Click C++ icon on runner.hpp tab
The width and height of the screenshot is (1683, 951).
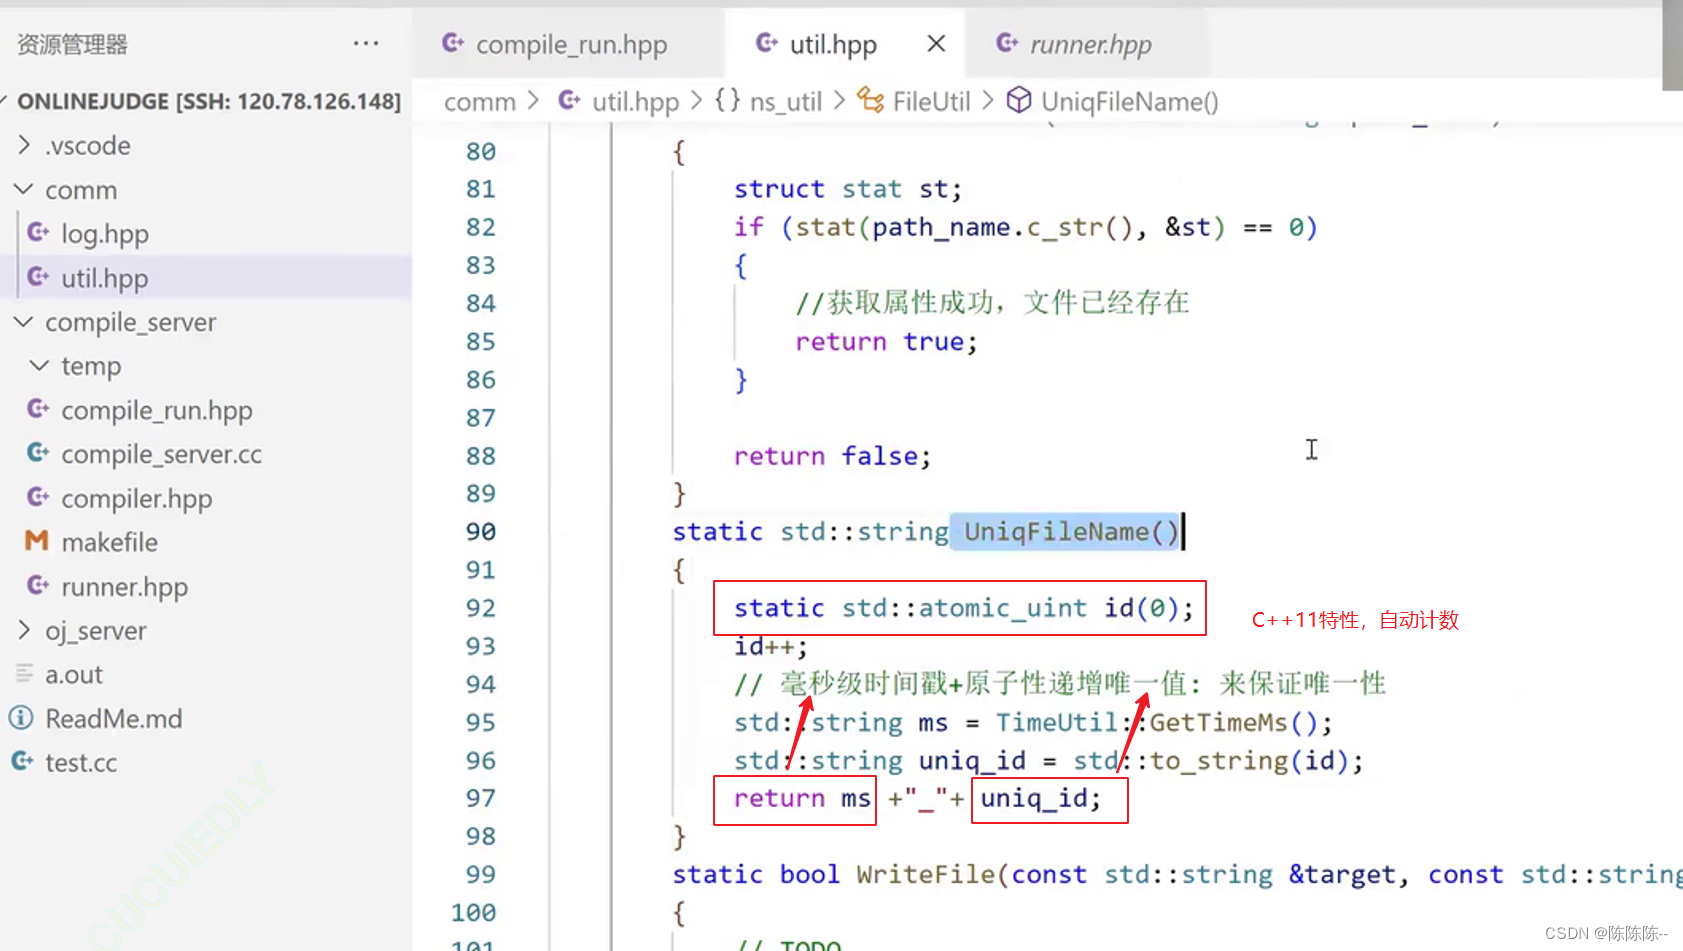(1007, 43)
